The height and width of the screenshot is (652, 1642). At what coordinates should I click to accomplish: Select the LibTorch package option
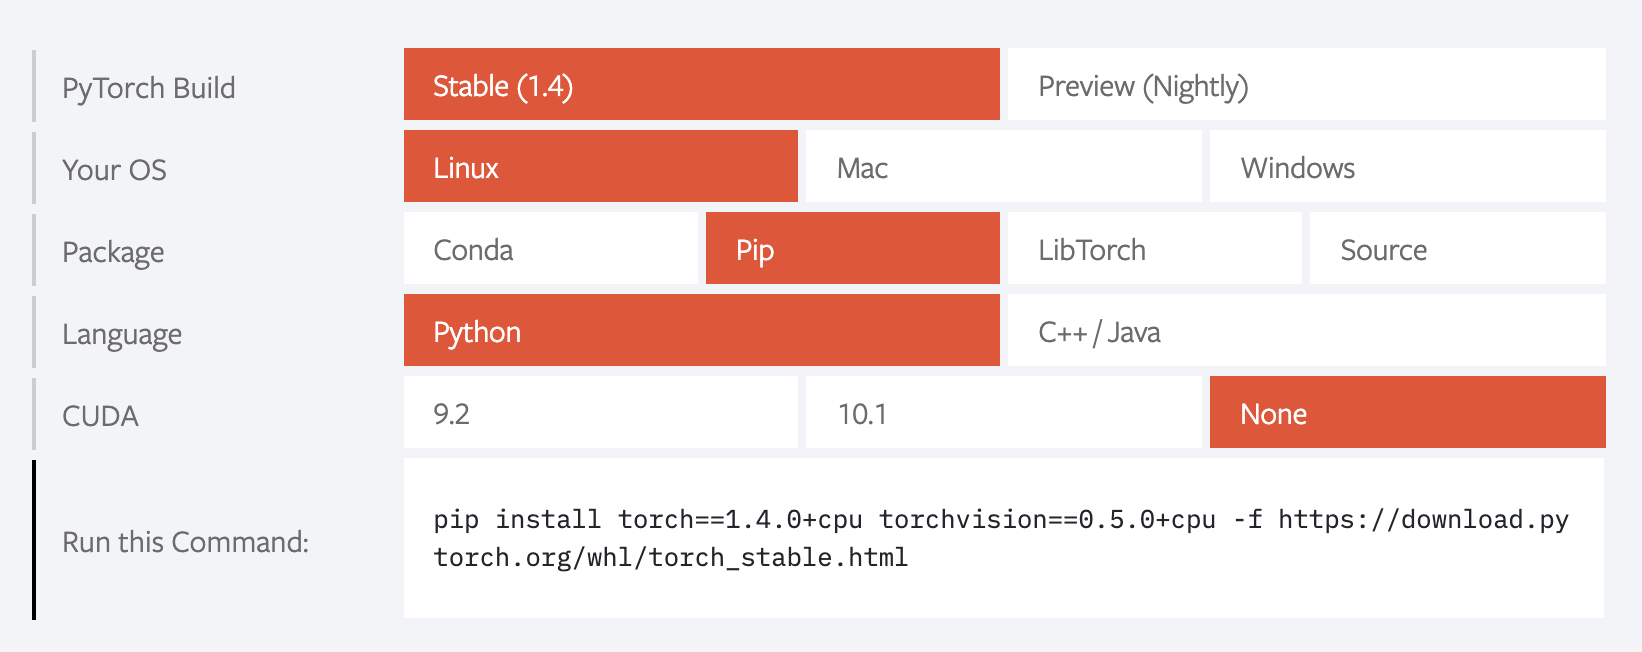(1154, 249)
